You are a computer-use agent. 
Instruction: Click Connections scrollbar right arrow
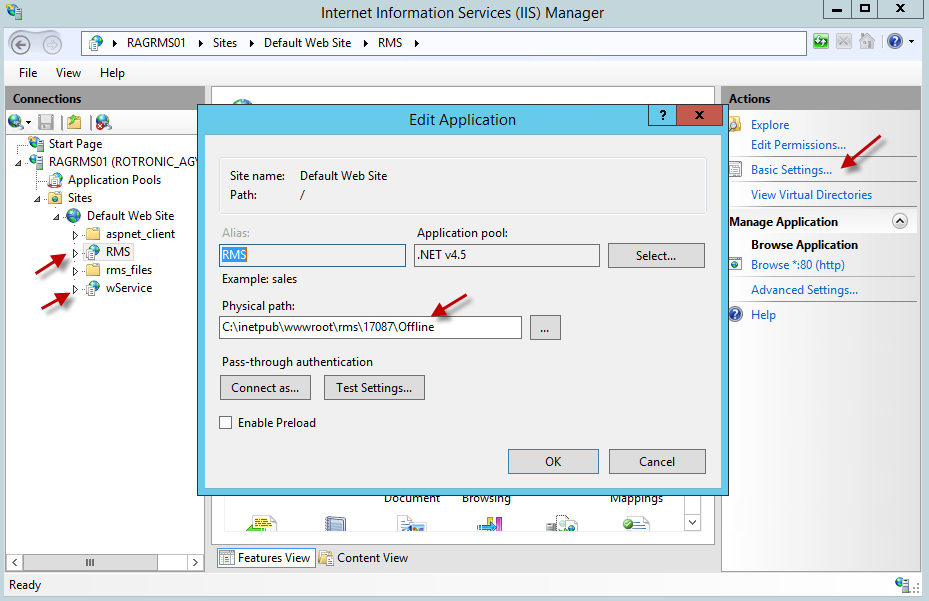tap(195, 562)
